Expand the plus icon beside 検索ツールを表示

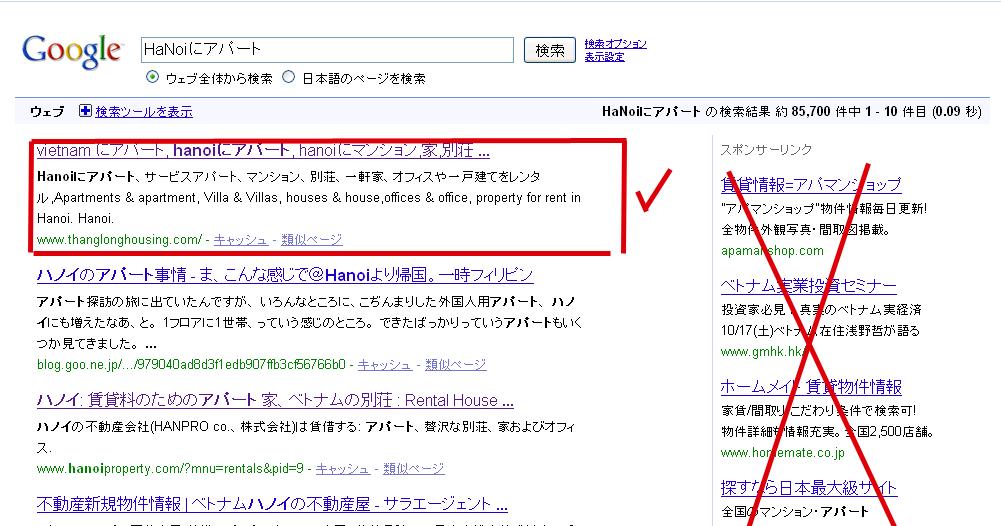click(85, 111)
